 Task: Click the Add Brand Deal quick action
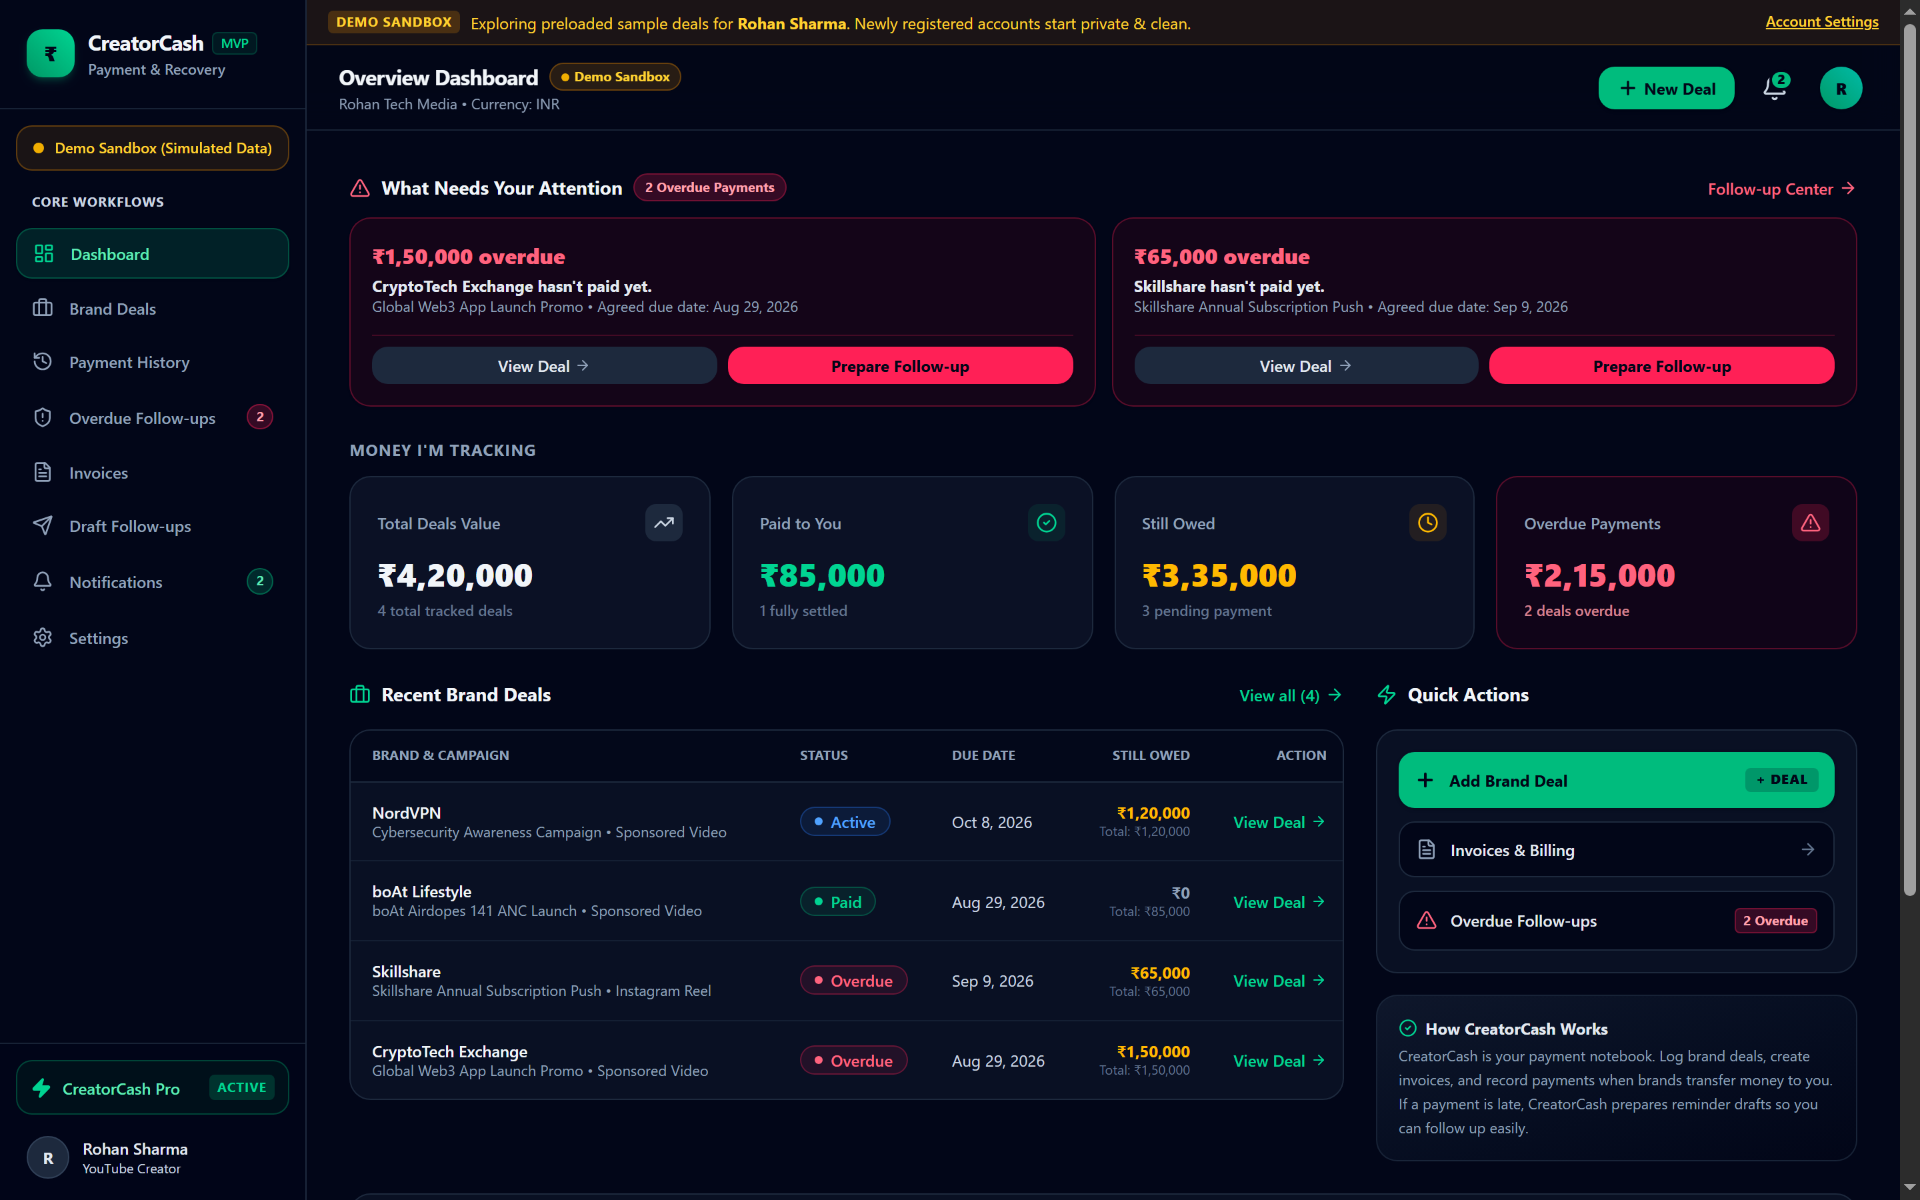(x=1616, y=780)
